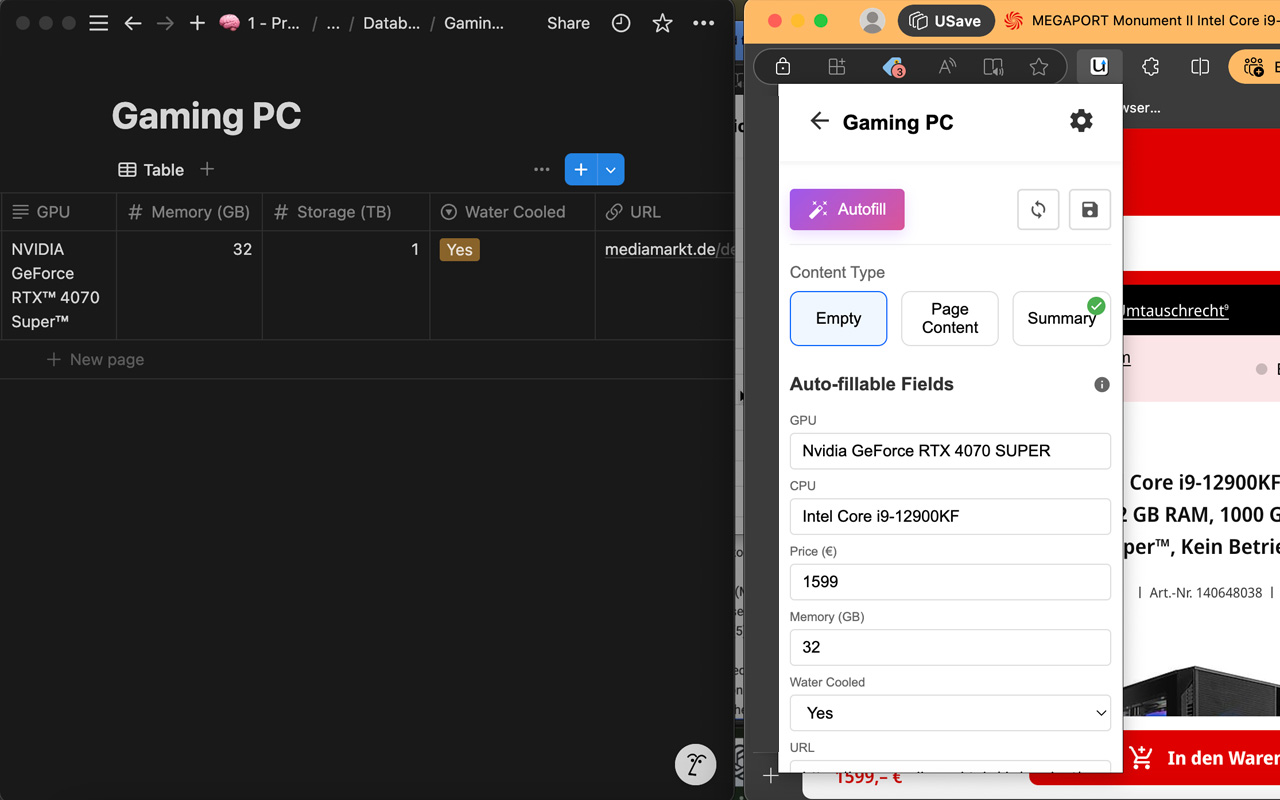Open the Memory (GB) column header

pyautogui.click(x=189, y=212)
